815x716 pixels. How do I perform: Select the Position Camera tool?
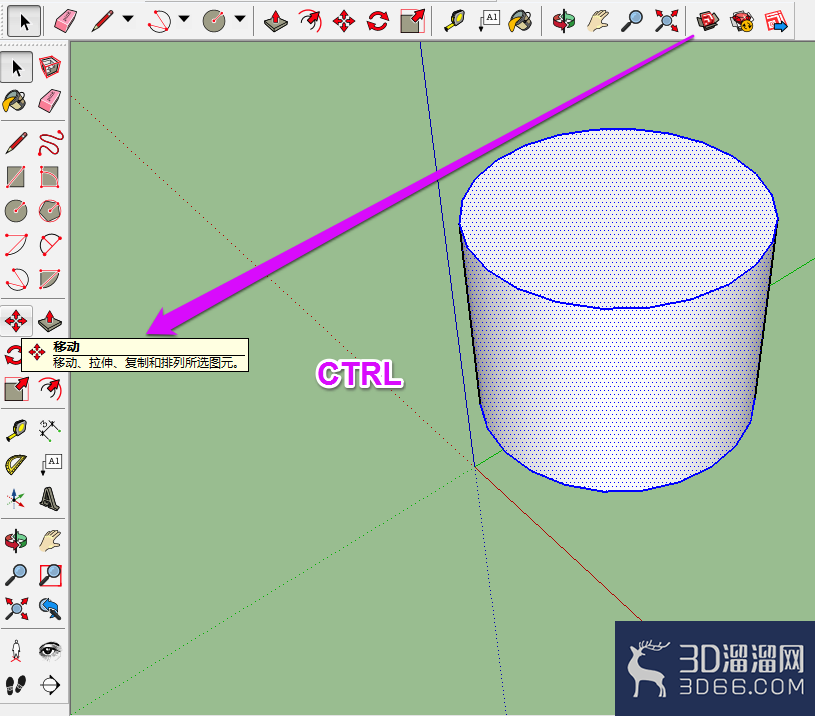(16, 651)
